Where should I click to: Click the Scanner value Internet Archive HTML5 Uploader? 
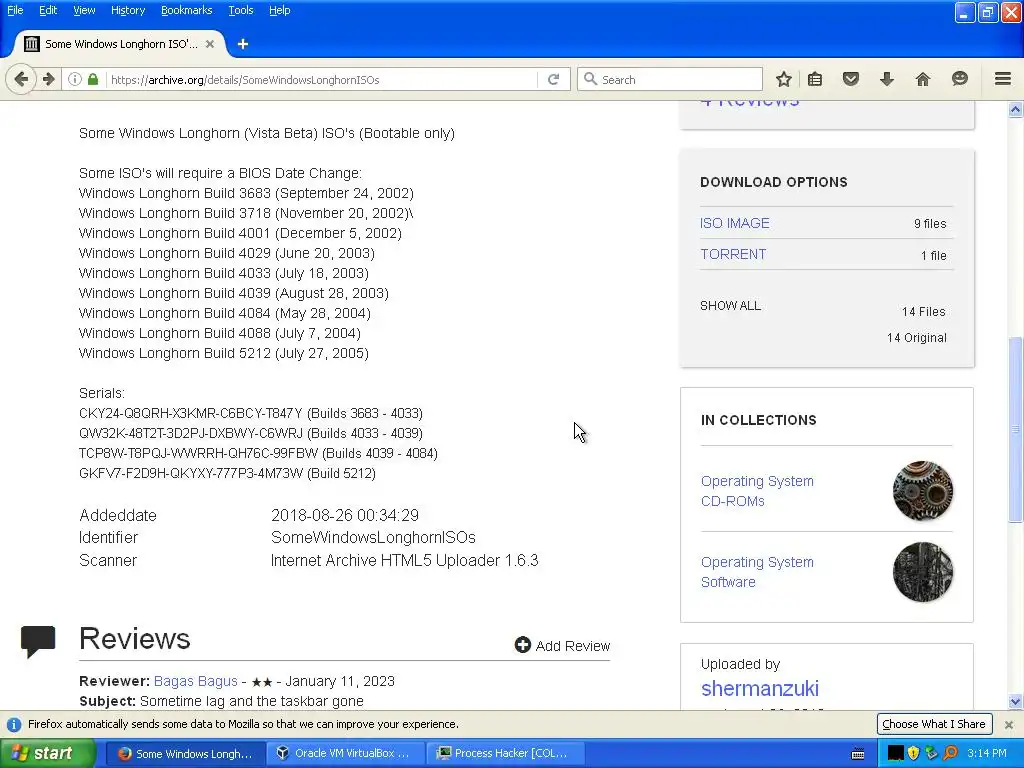(x=404, y=560)
